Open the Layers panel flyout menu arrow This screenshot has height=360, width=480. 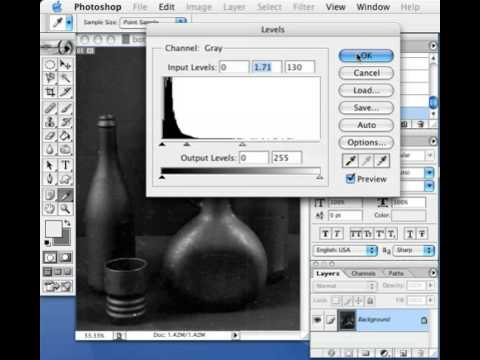click(x=433, y=273)
